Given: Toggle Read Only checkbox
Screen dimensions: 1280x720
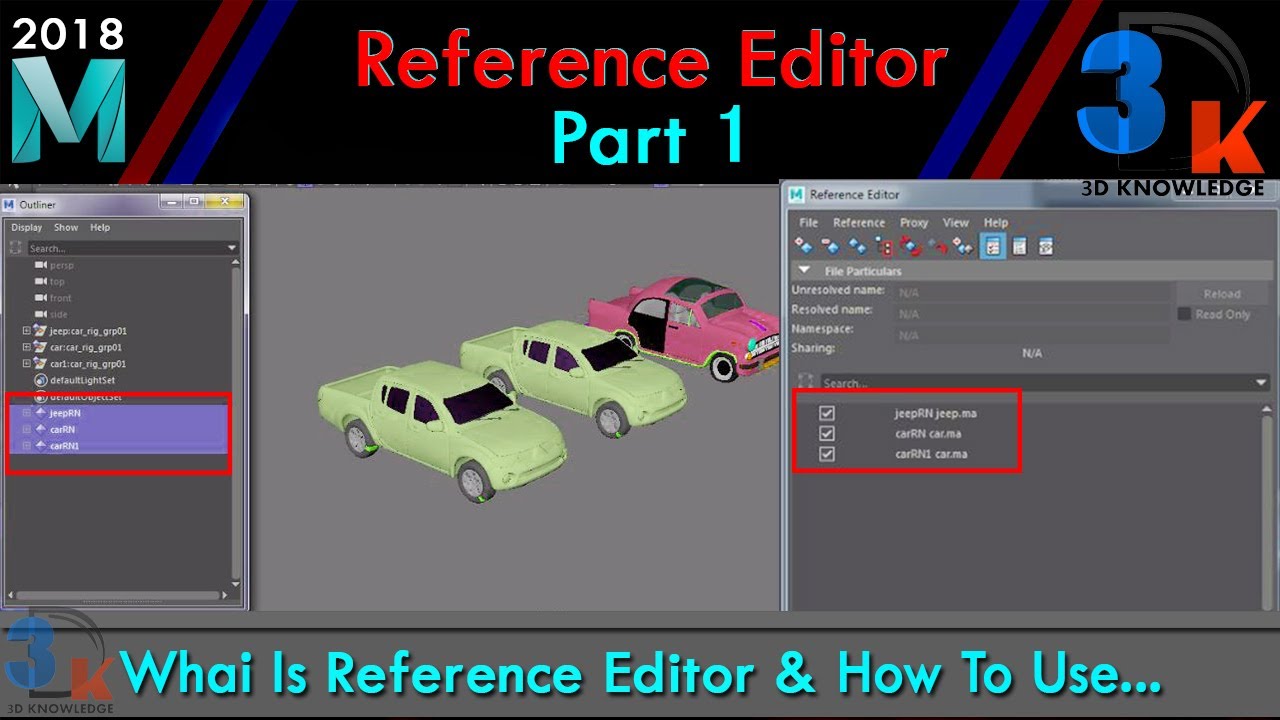Looking at the screenshot, I should point(1184,314).
